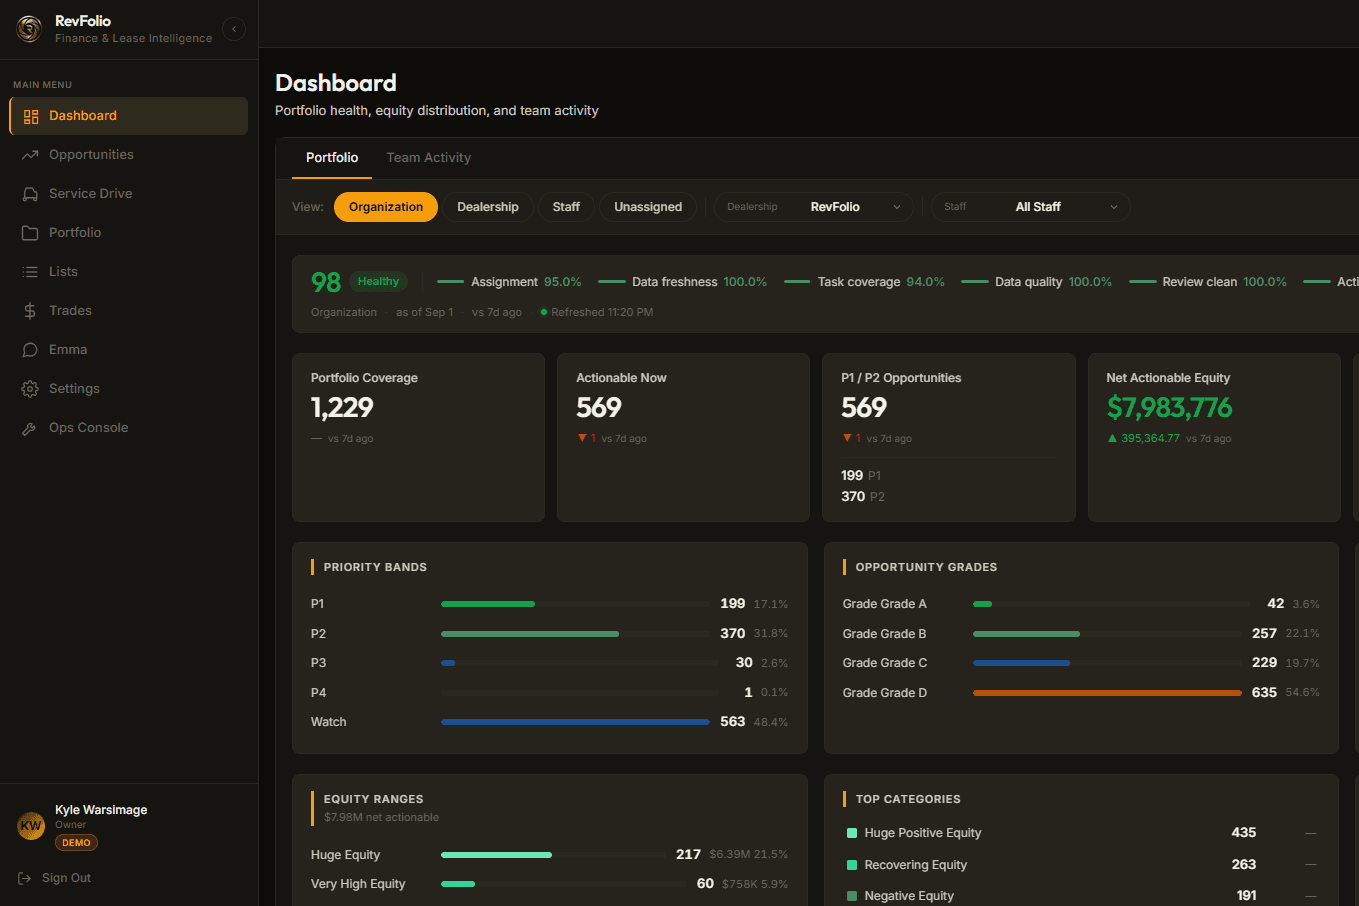The width and height of the screenshot is (1359, 906).
Task: Click the Grade D orange progress bar
Action: pyautogui.click(x=1107, y=693)
